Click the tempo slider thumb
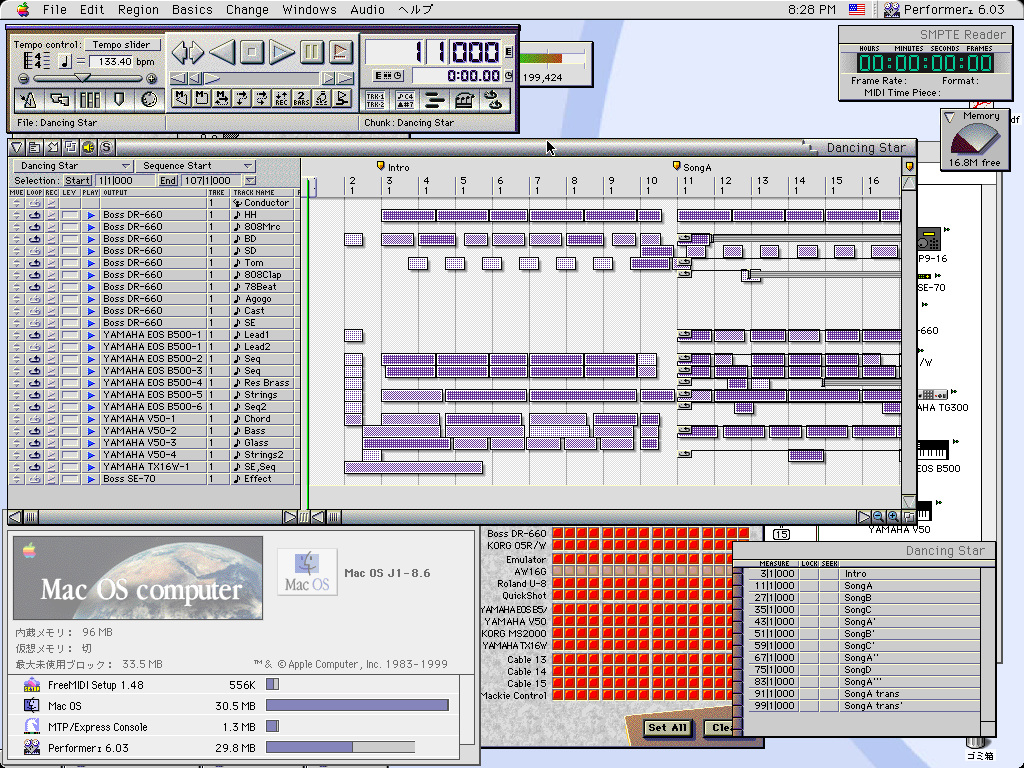Image resolution: width=1024 pixels, height=768 pixels. 82,78
